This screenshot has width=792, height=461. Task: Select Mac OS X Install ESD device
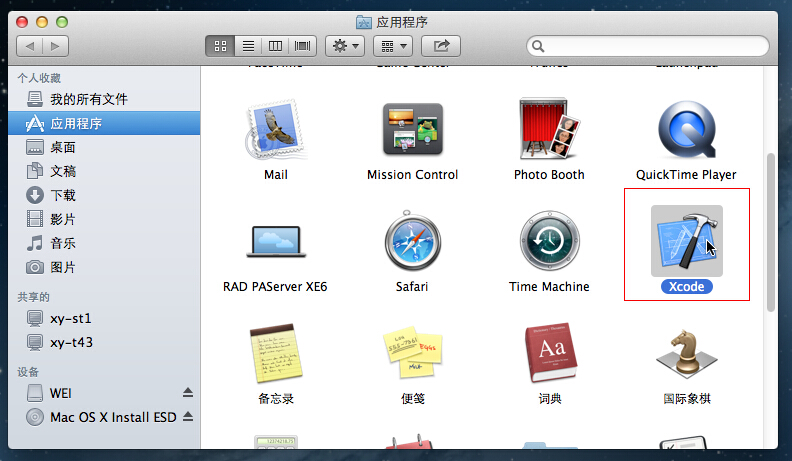[104, 417]
